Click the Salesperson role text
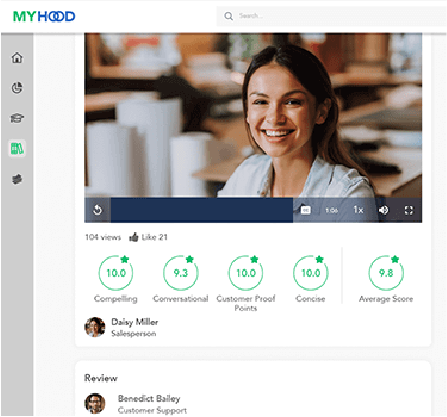 tap(133, 333)
